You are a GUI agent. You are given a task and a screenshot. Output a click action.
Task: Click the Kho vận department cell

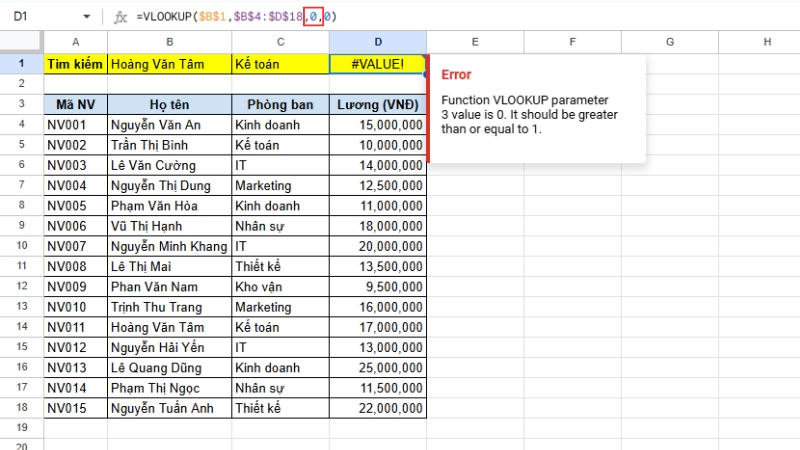click(279, 287)
